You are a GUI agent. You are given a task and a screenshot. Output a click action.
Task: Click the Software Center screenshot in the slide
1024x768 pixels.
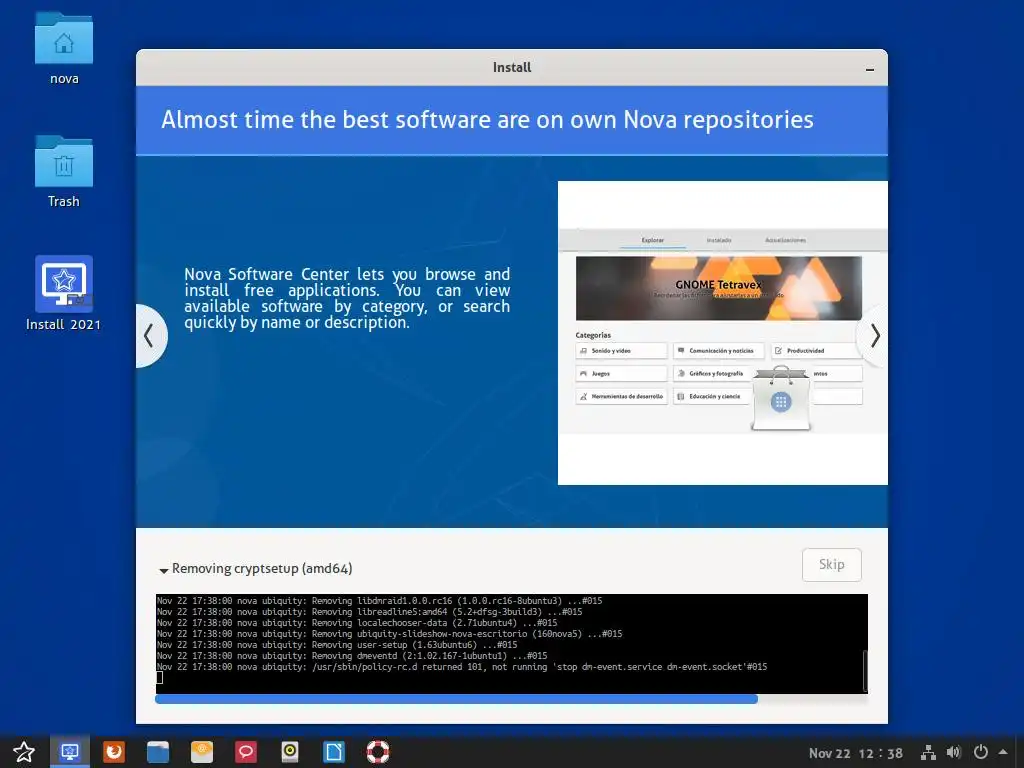pos(722,332)
